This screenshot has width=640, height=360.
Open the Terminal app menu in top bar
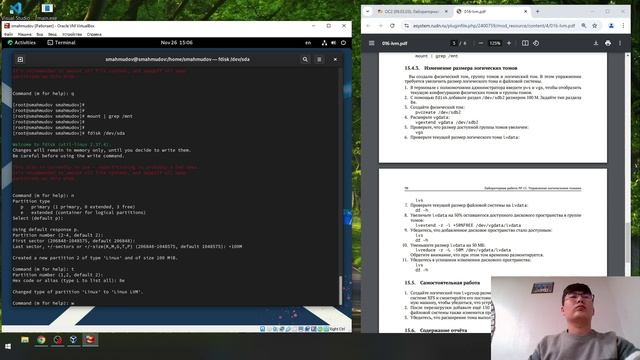point(62,42)
